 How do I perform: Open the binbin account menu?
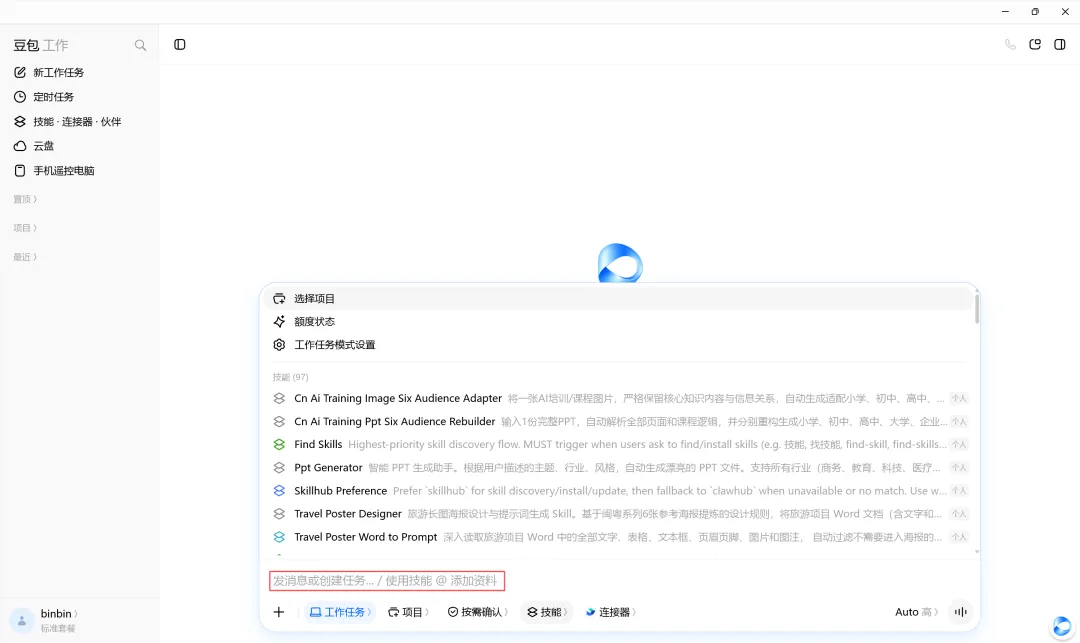tap(59, 614)
